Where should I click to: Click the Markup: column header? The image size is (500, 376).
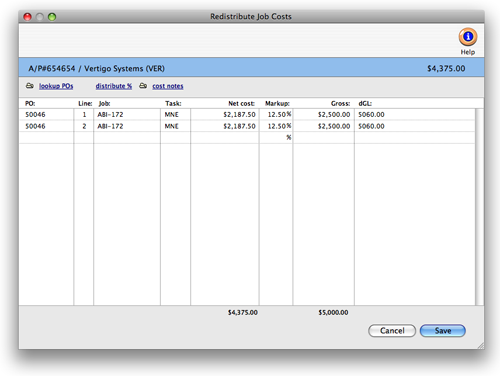(x=277, y=103)
